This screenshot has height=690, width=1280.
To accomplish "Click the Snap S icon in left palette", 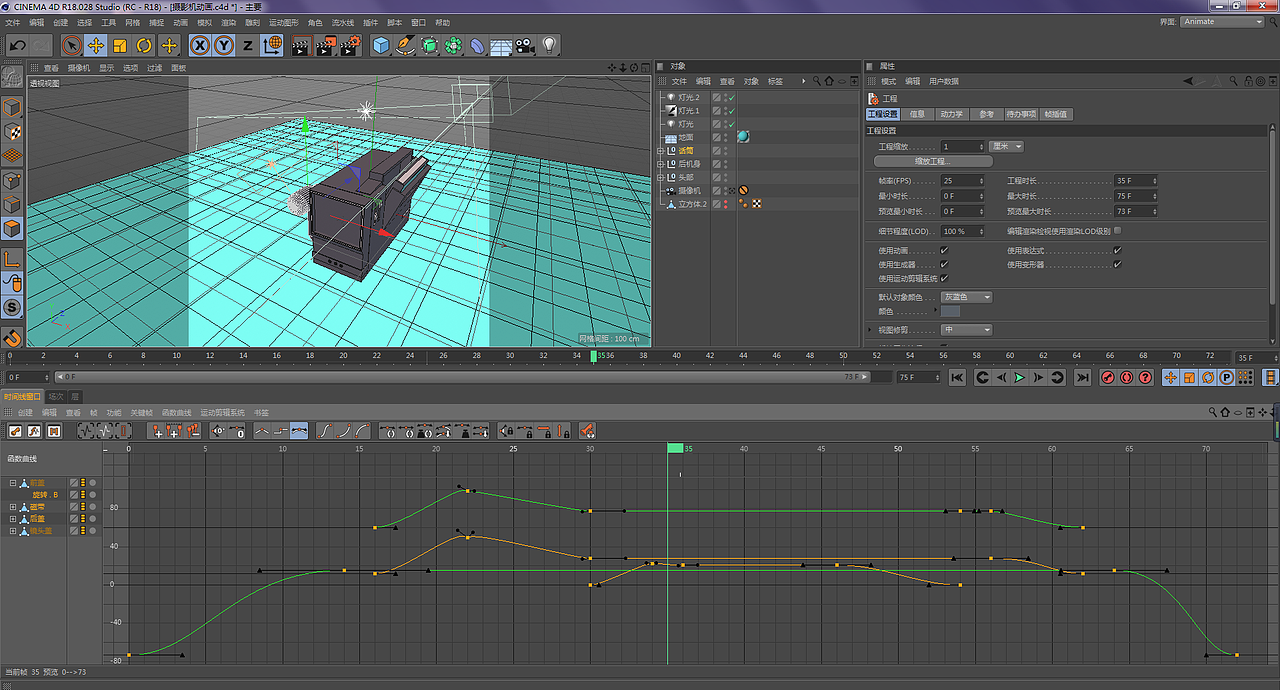I will (x=12, y=307).
